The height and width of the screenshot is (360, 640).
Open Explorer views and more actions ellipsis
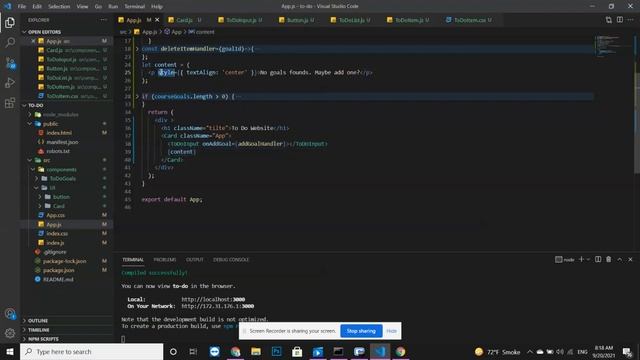click(104, 20)
